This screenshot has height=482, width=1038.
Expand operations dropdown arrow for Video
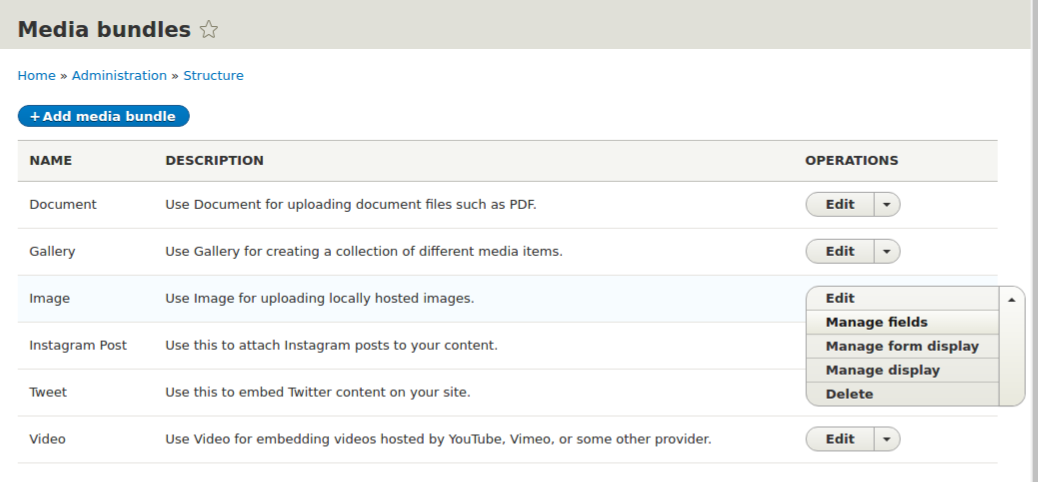[887, 439]
